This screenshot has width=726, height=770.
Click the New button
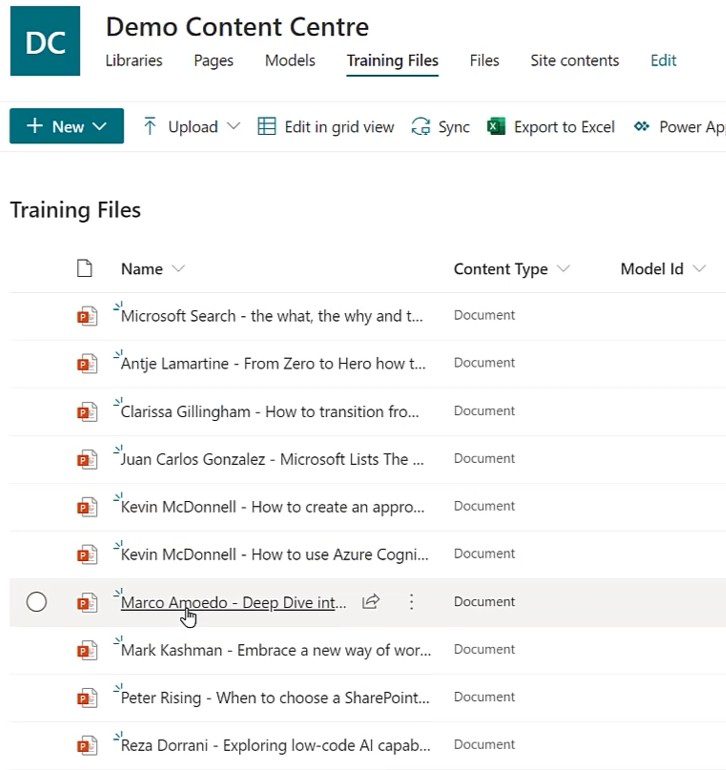tap(67, 126)
